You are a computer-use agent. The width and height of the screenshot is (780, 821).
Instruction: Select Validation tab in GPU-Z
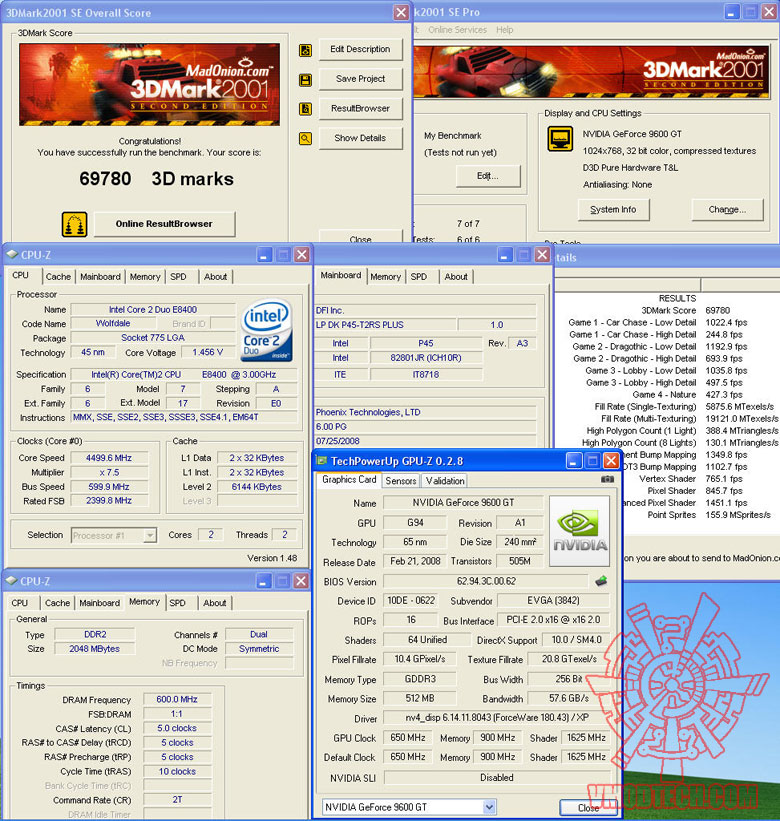(x=445, y=481)
